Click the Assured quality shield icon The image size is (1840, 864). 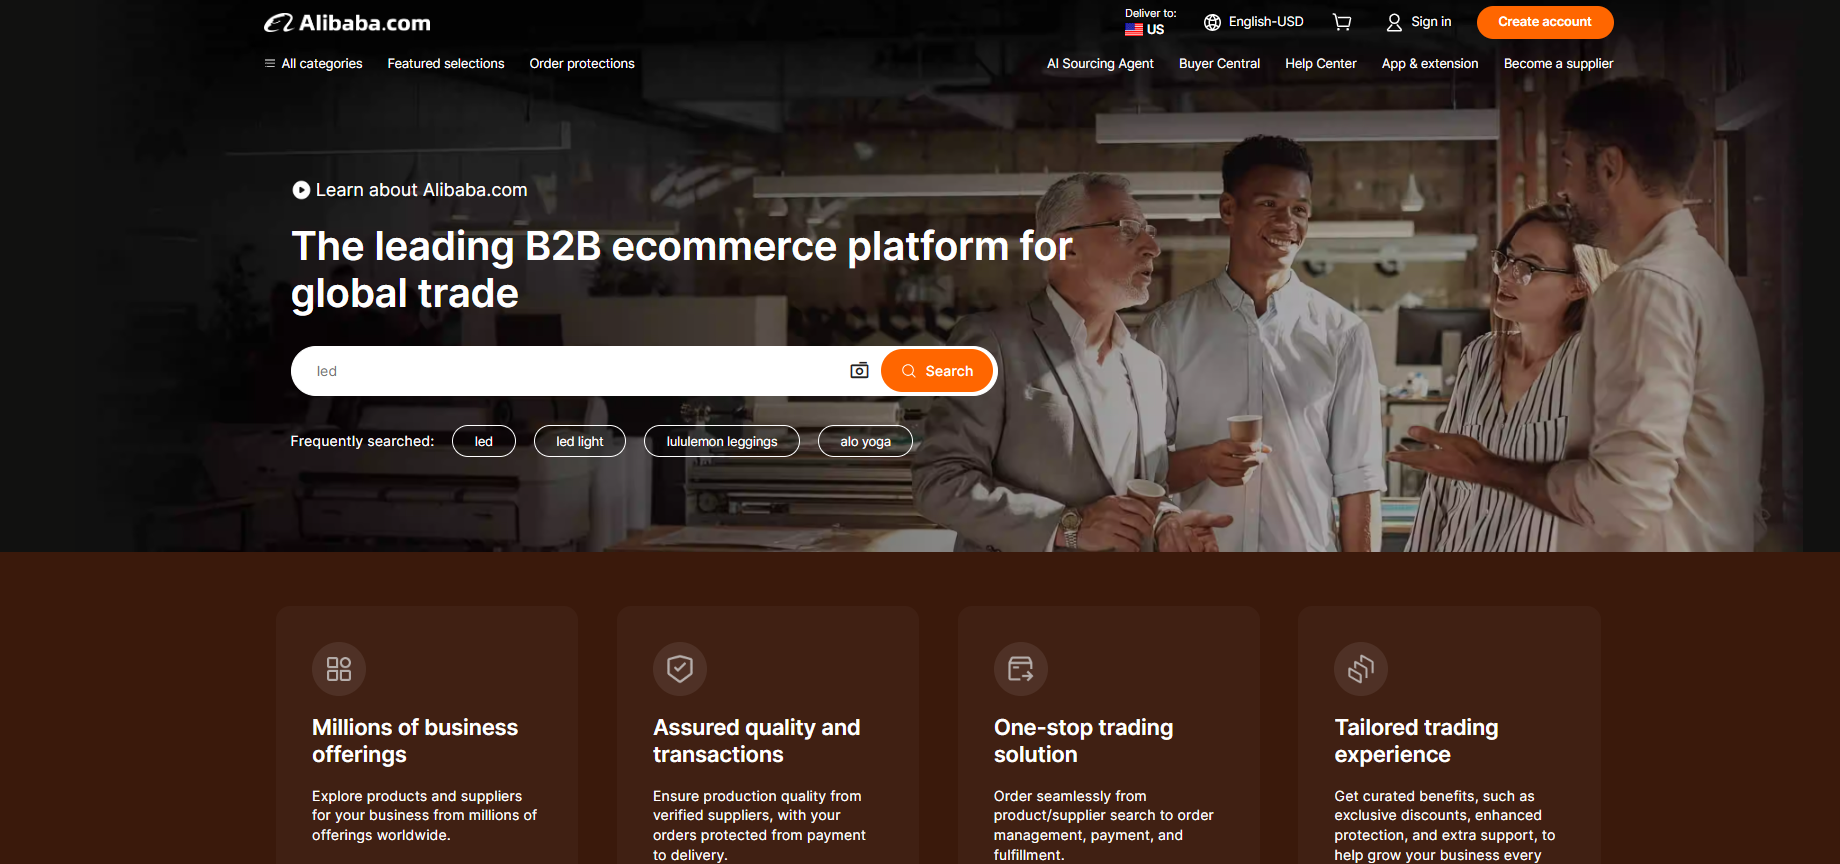680,669
